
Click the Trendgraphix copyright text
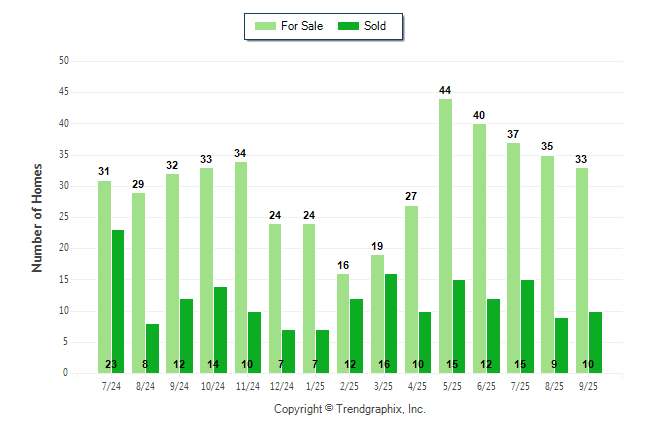[350, 409]
